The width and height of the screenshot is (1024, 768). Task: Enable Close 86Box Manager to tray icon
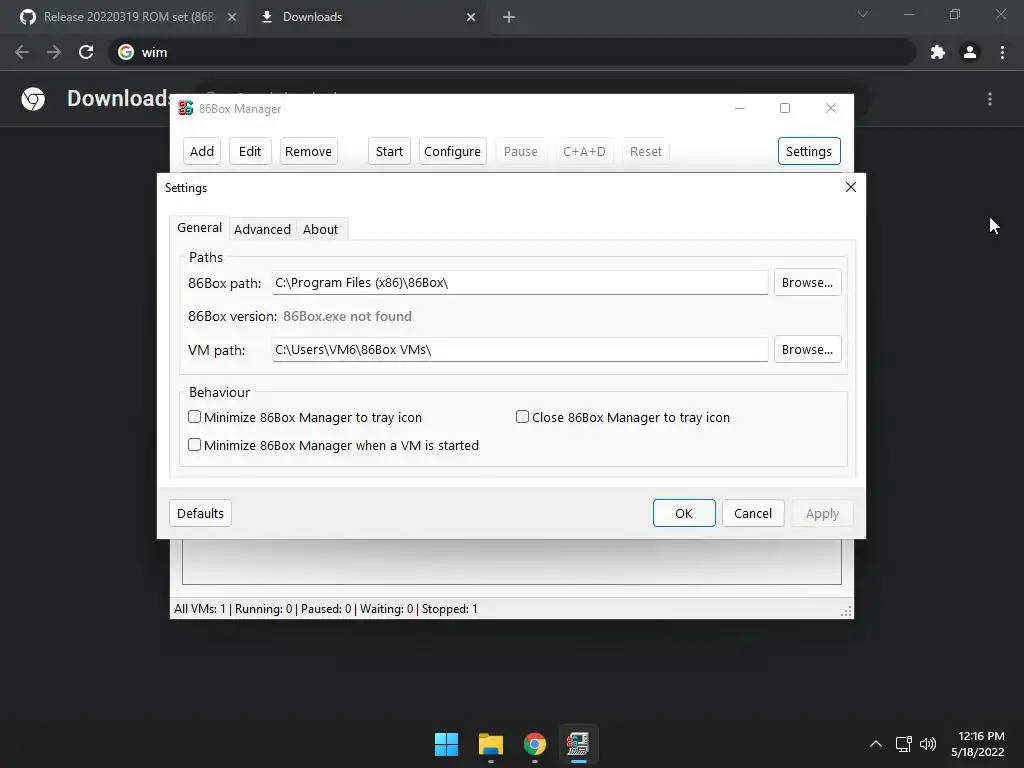point(623,417)
